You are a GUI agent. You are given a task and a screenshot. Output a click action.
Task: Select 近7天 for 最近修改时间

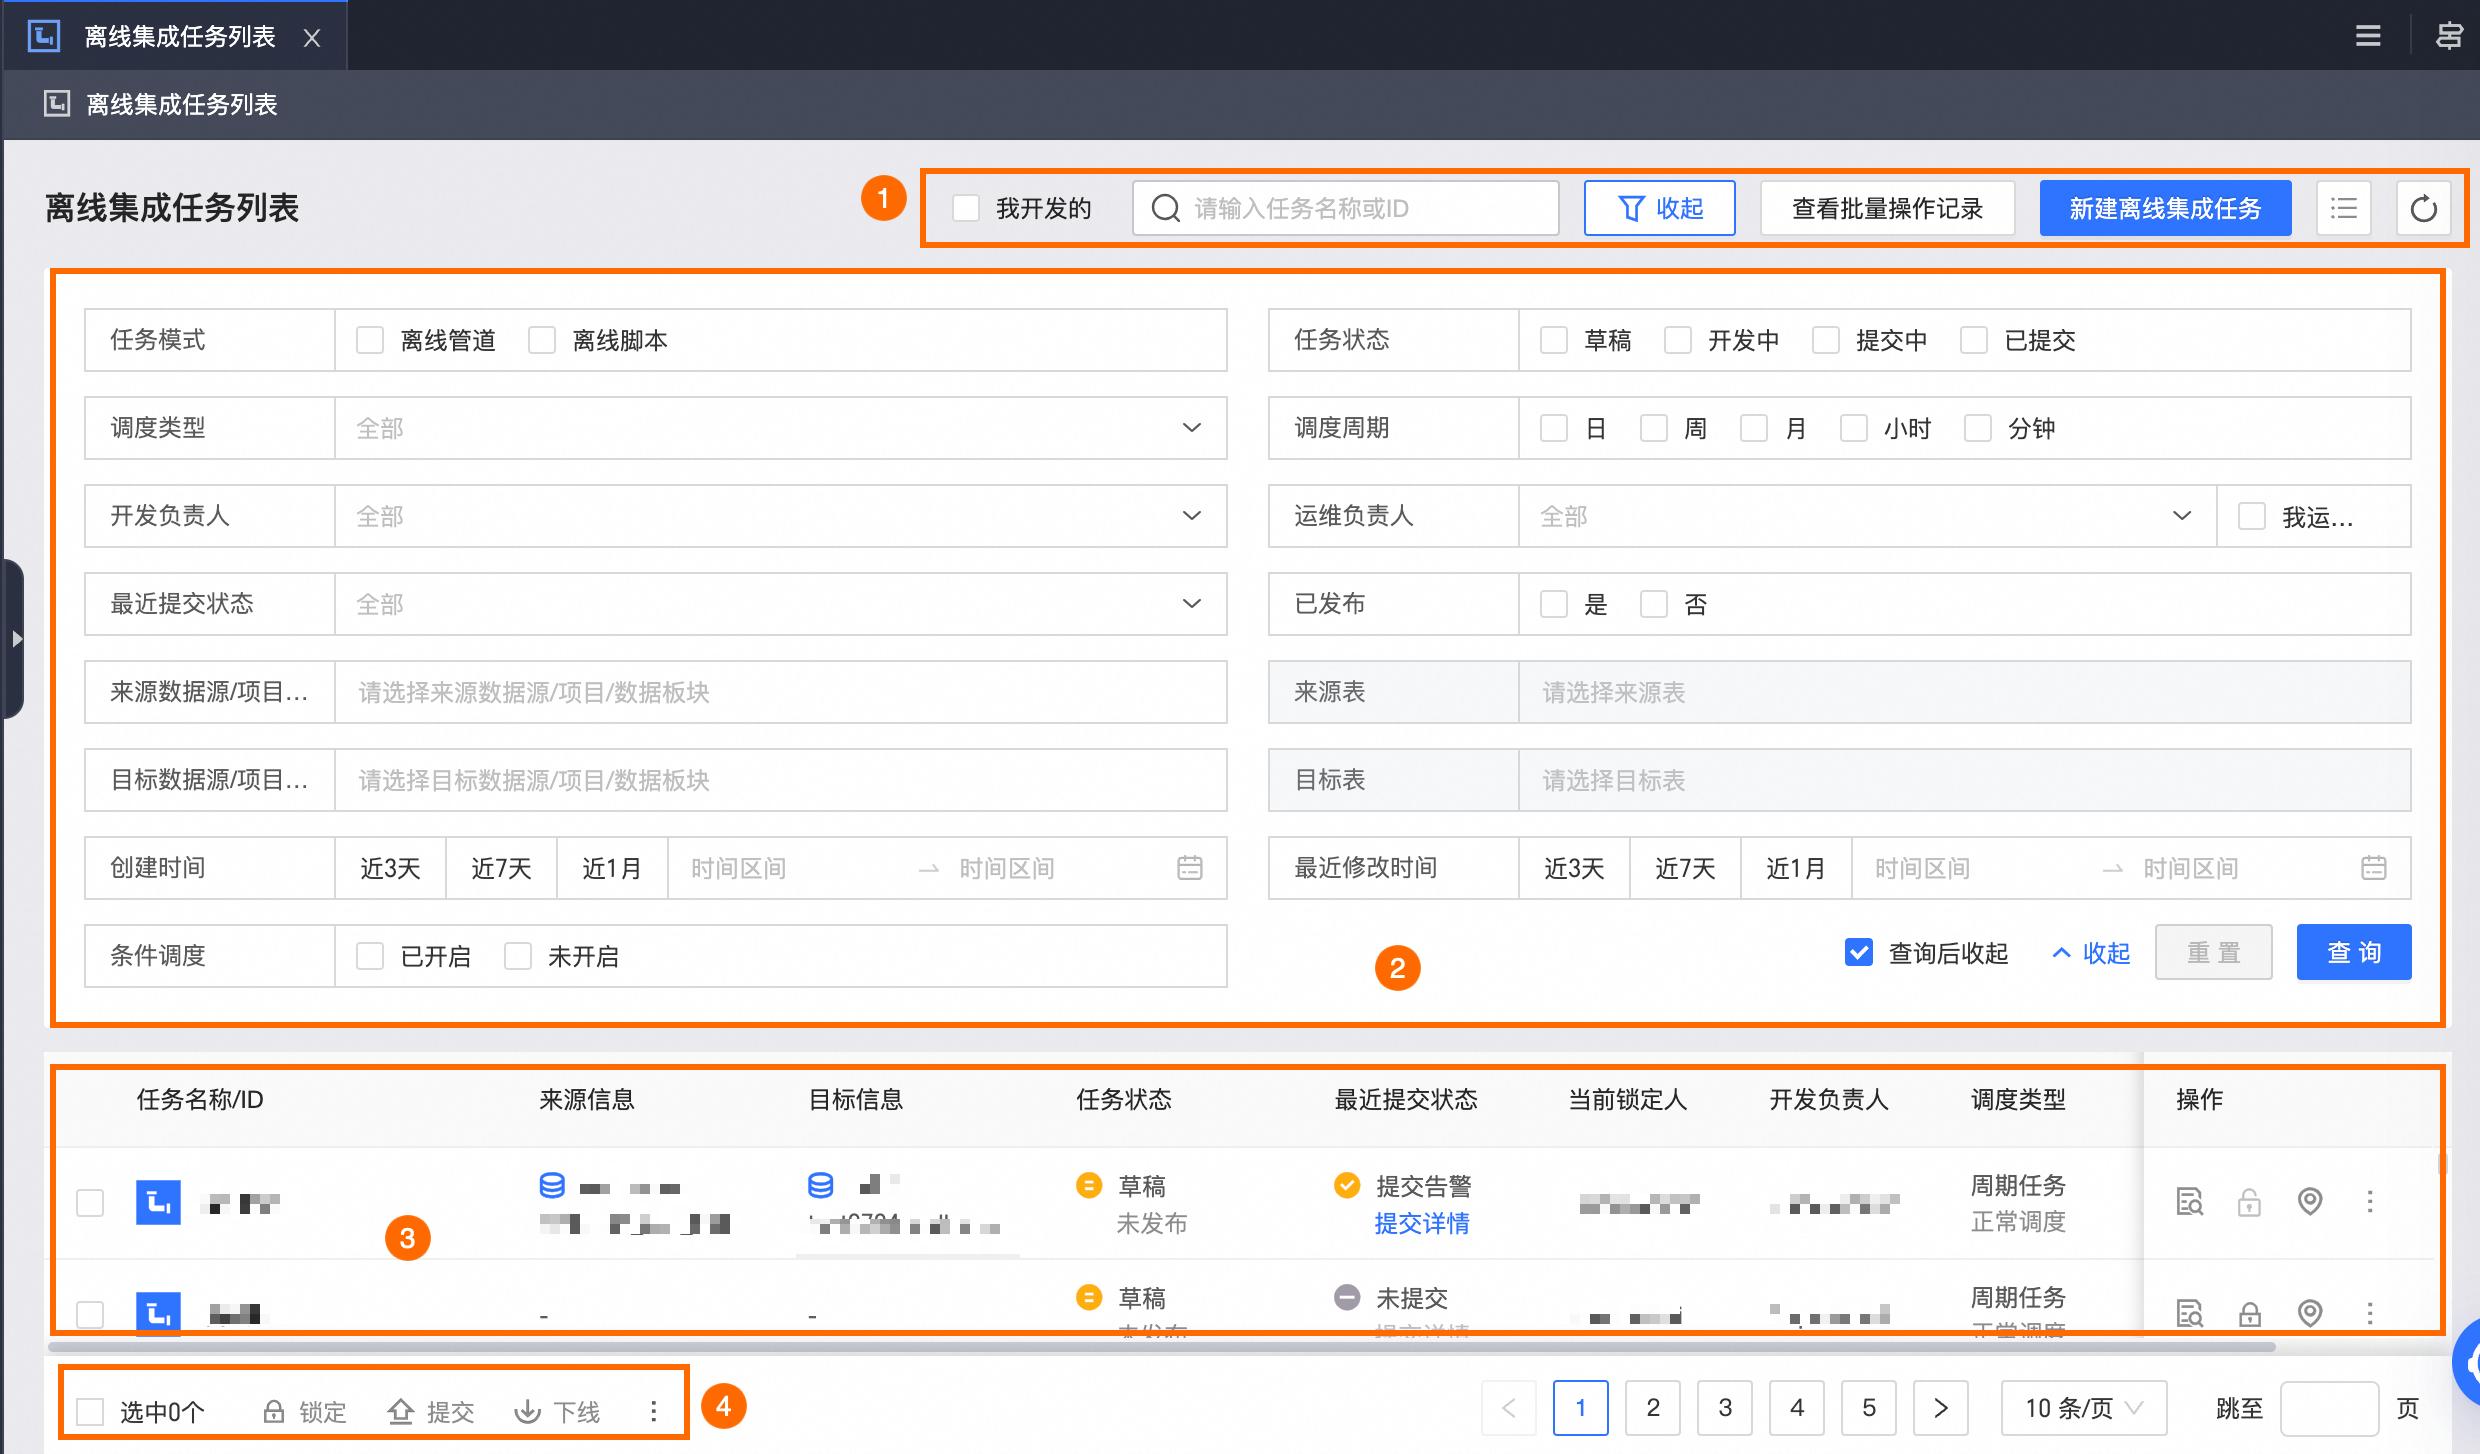click(1685, 868)
